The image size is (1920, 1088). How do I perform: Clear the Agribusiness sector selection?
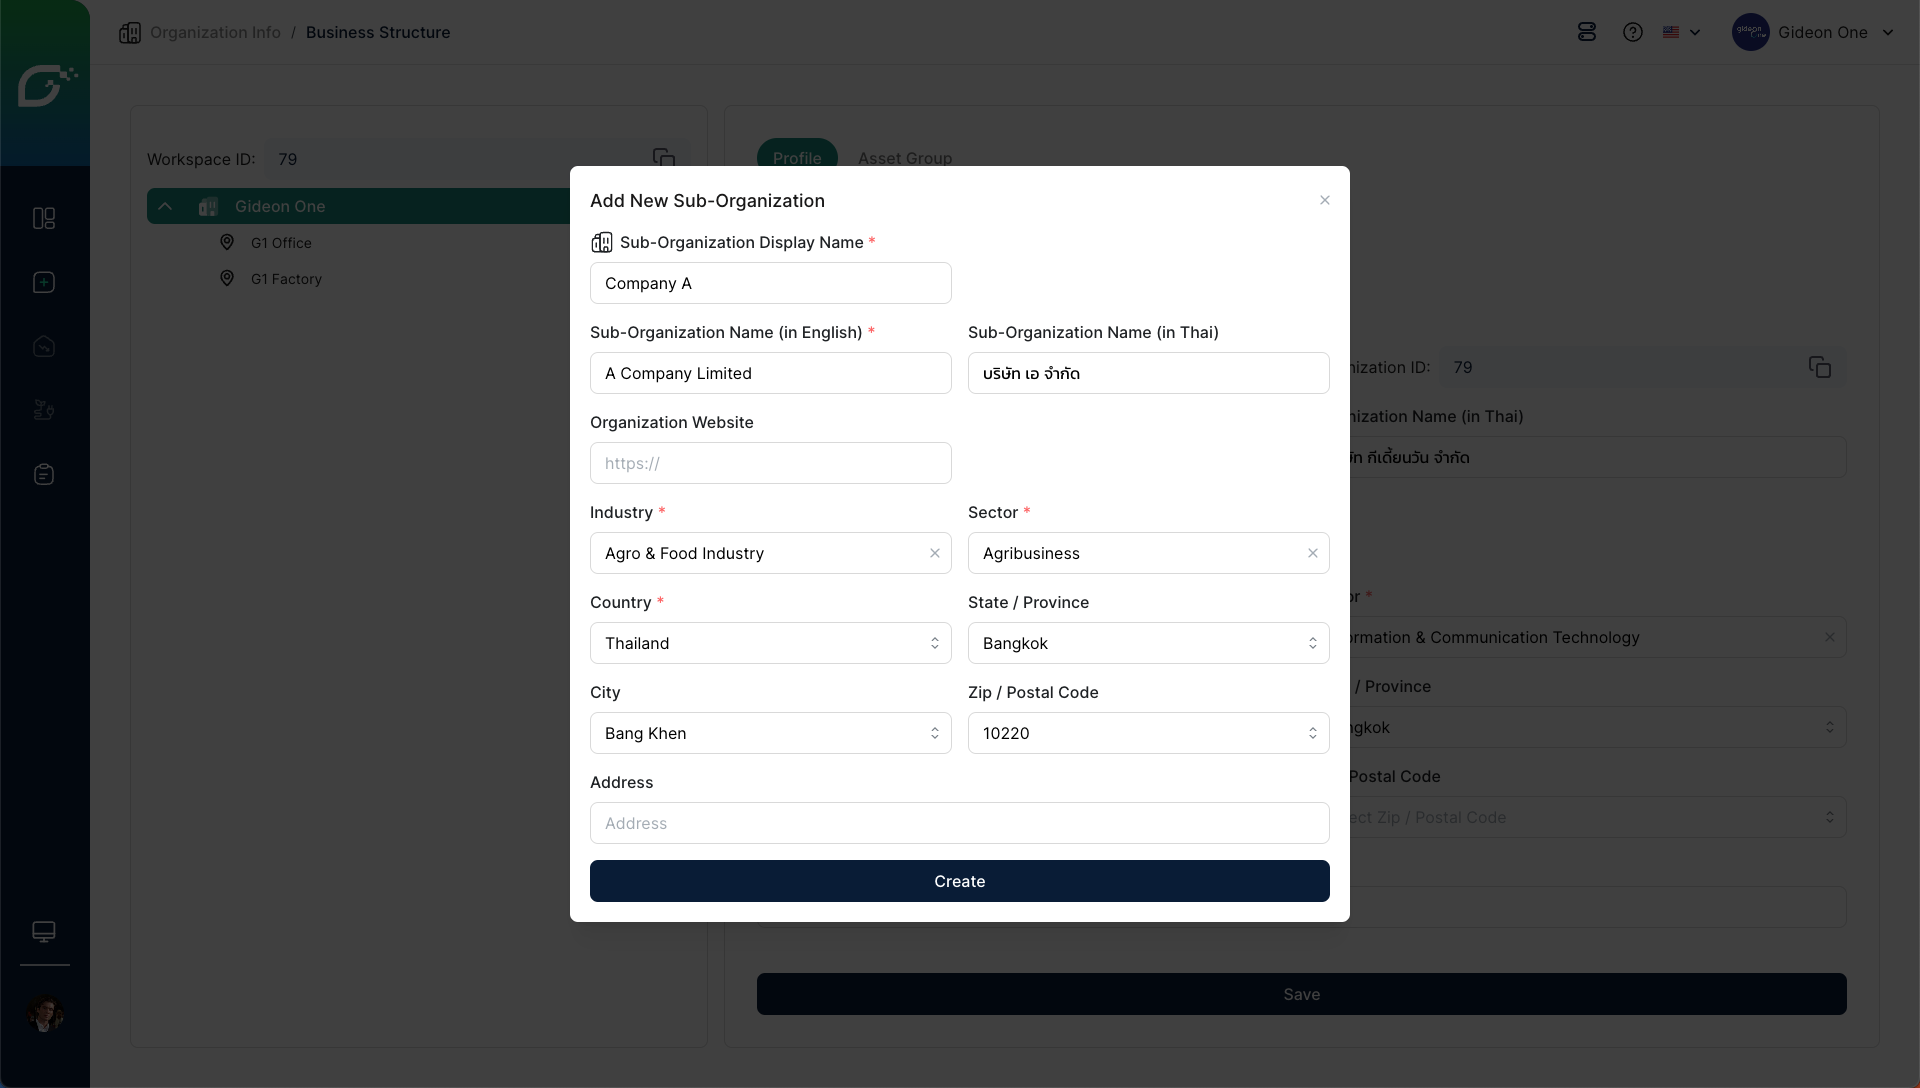click(1312, 553)
